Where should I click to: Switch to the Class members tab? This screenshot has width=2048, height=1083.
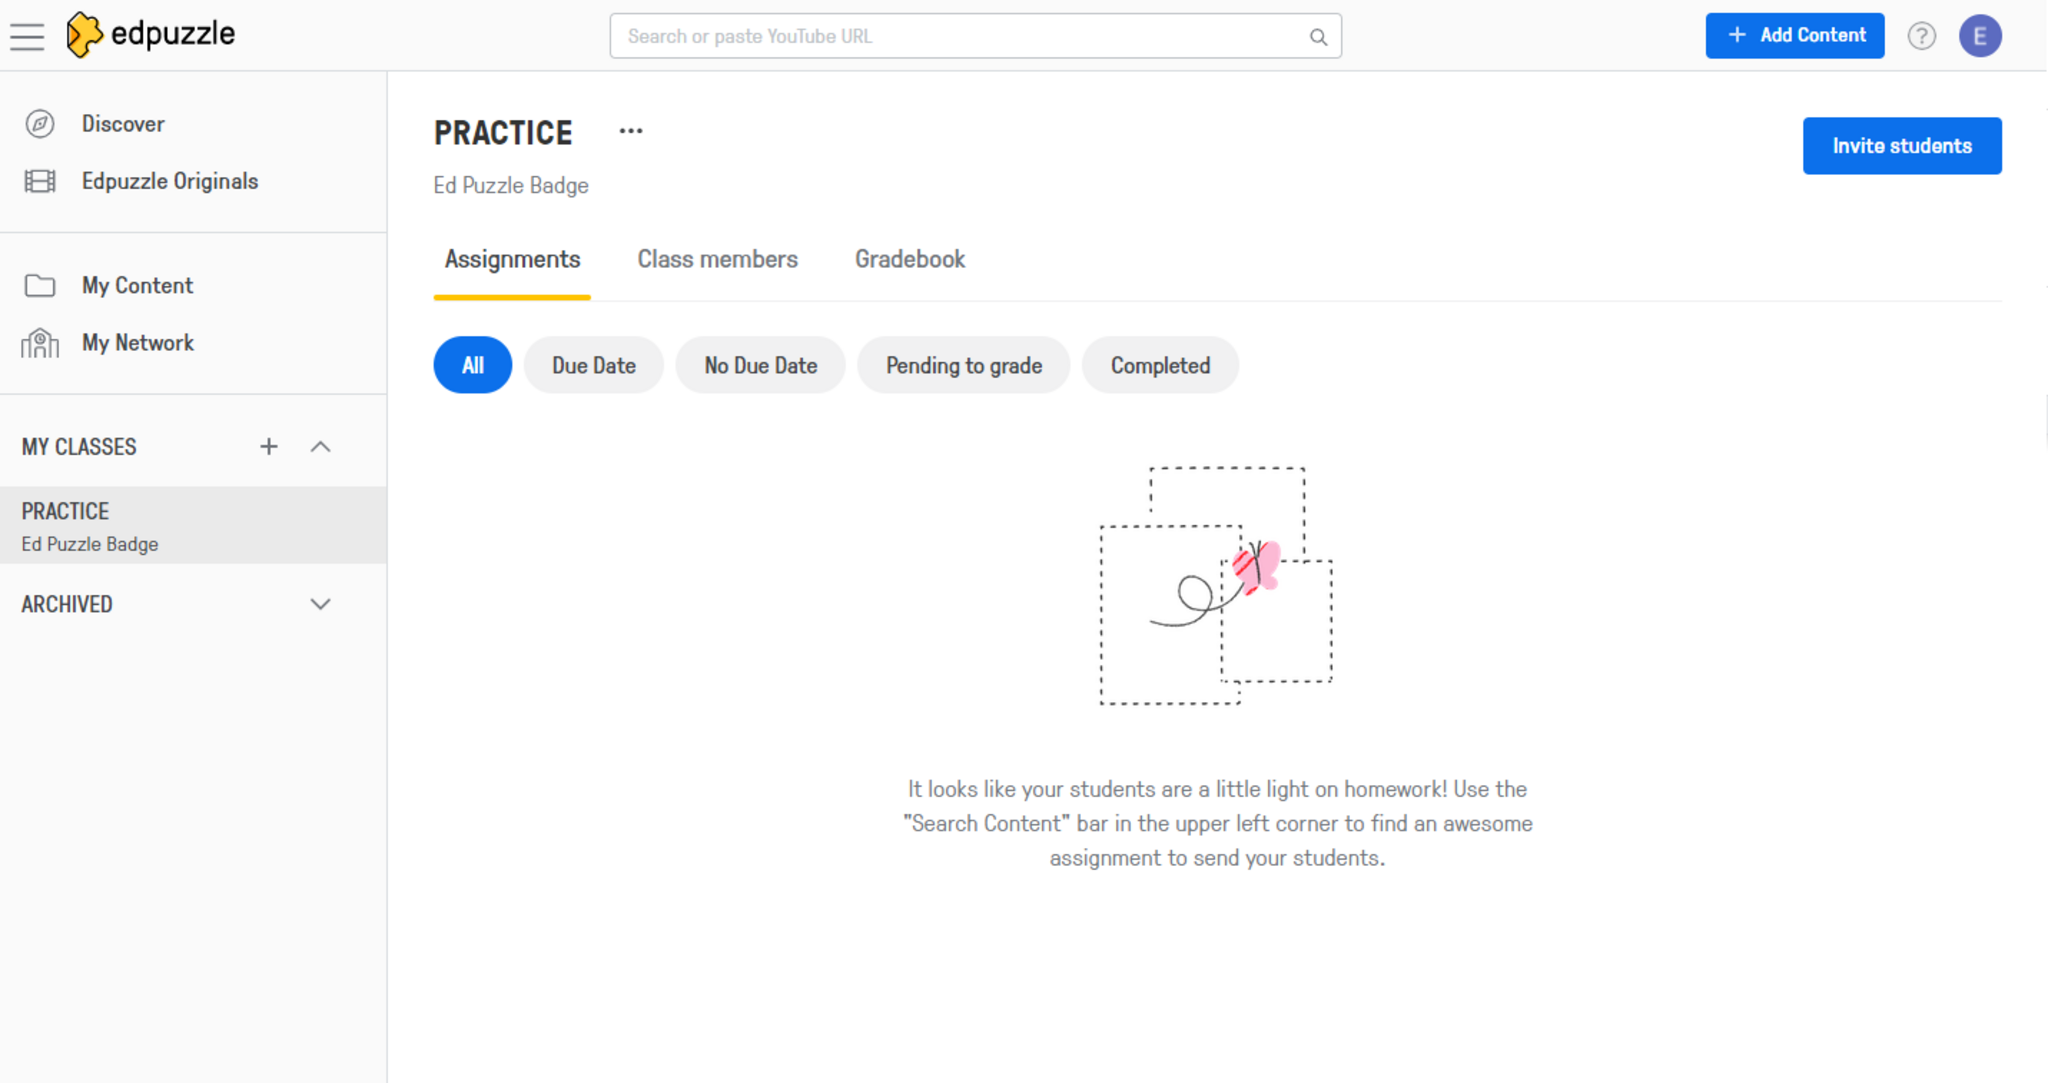point(717,260)
